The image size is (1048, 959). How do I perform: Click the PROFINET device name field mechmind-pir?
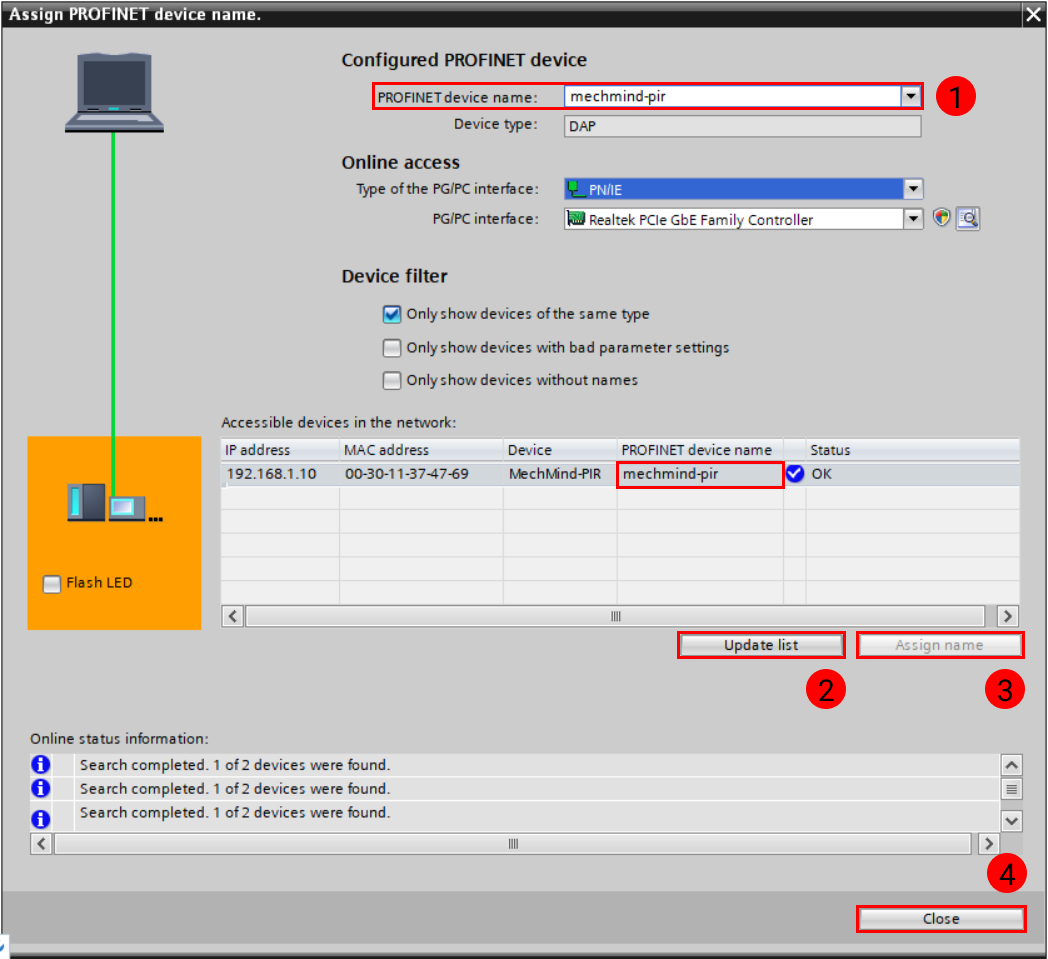click(733, 96)
